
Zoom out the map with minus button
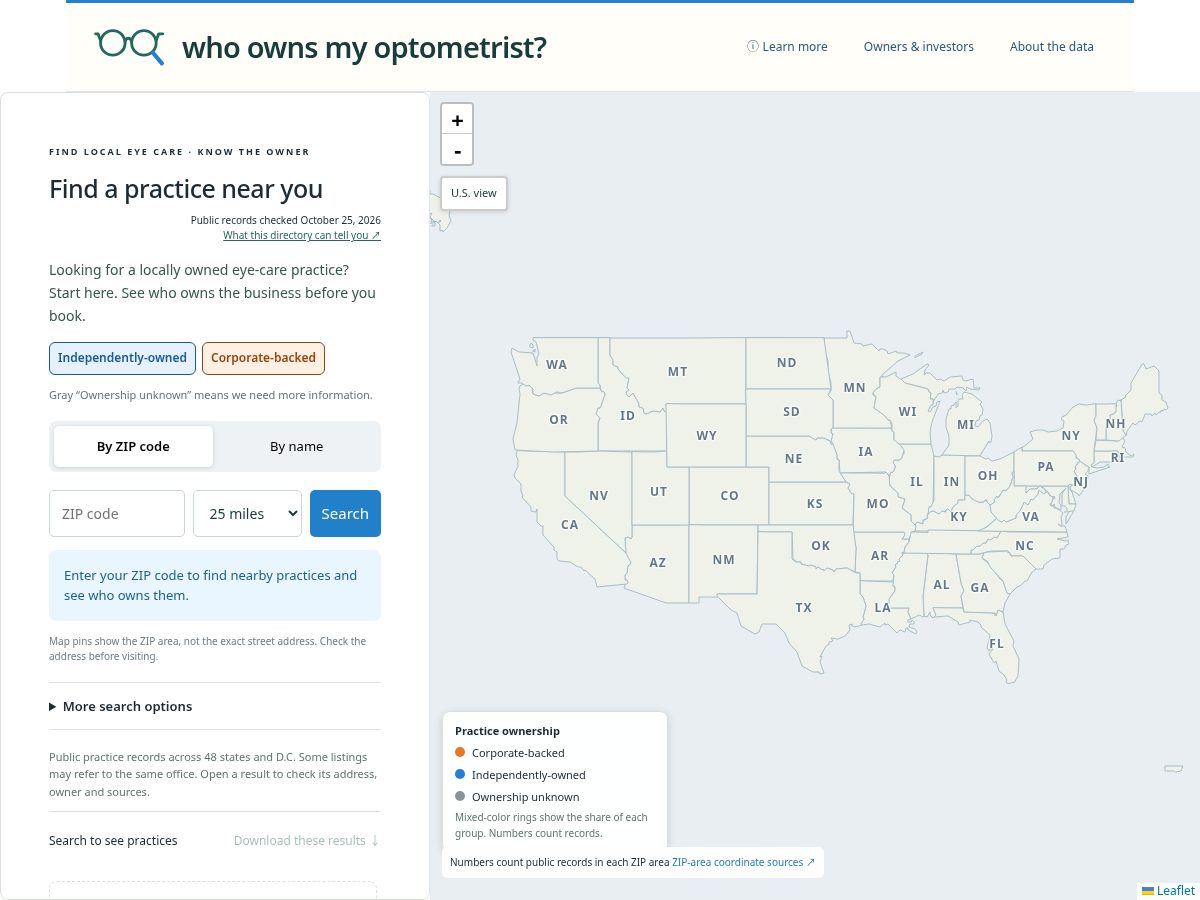click(457, 150)
